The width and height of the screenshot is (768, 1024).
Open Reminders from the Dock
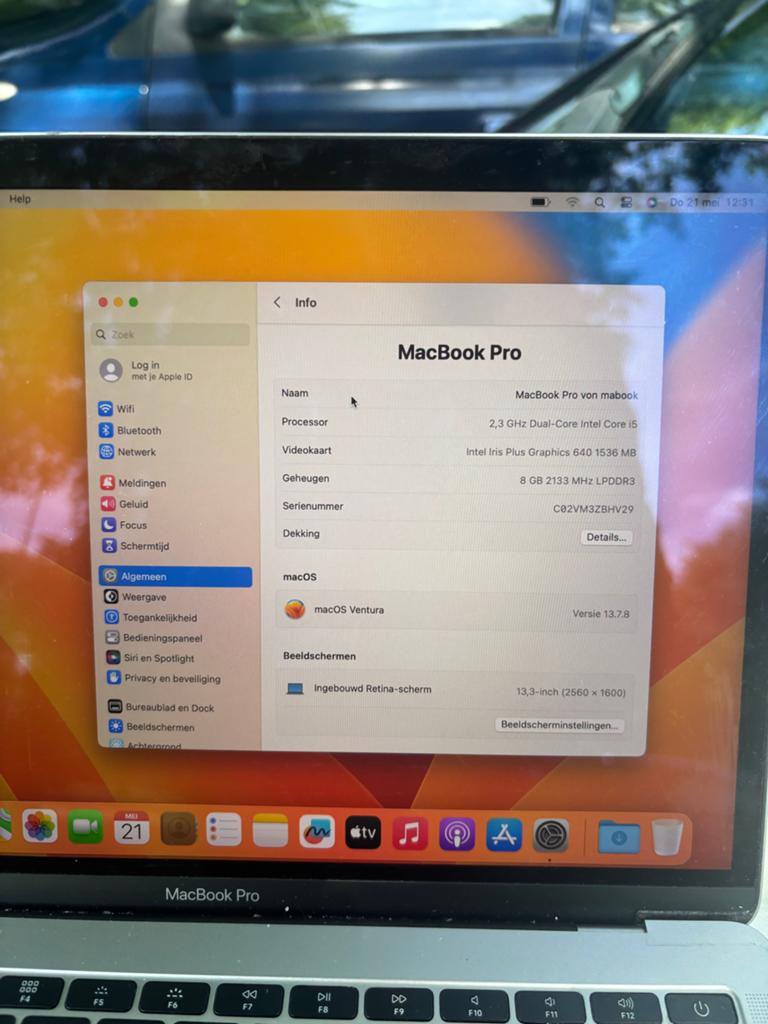pos(224,830)
